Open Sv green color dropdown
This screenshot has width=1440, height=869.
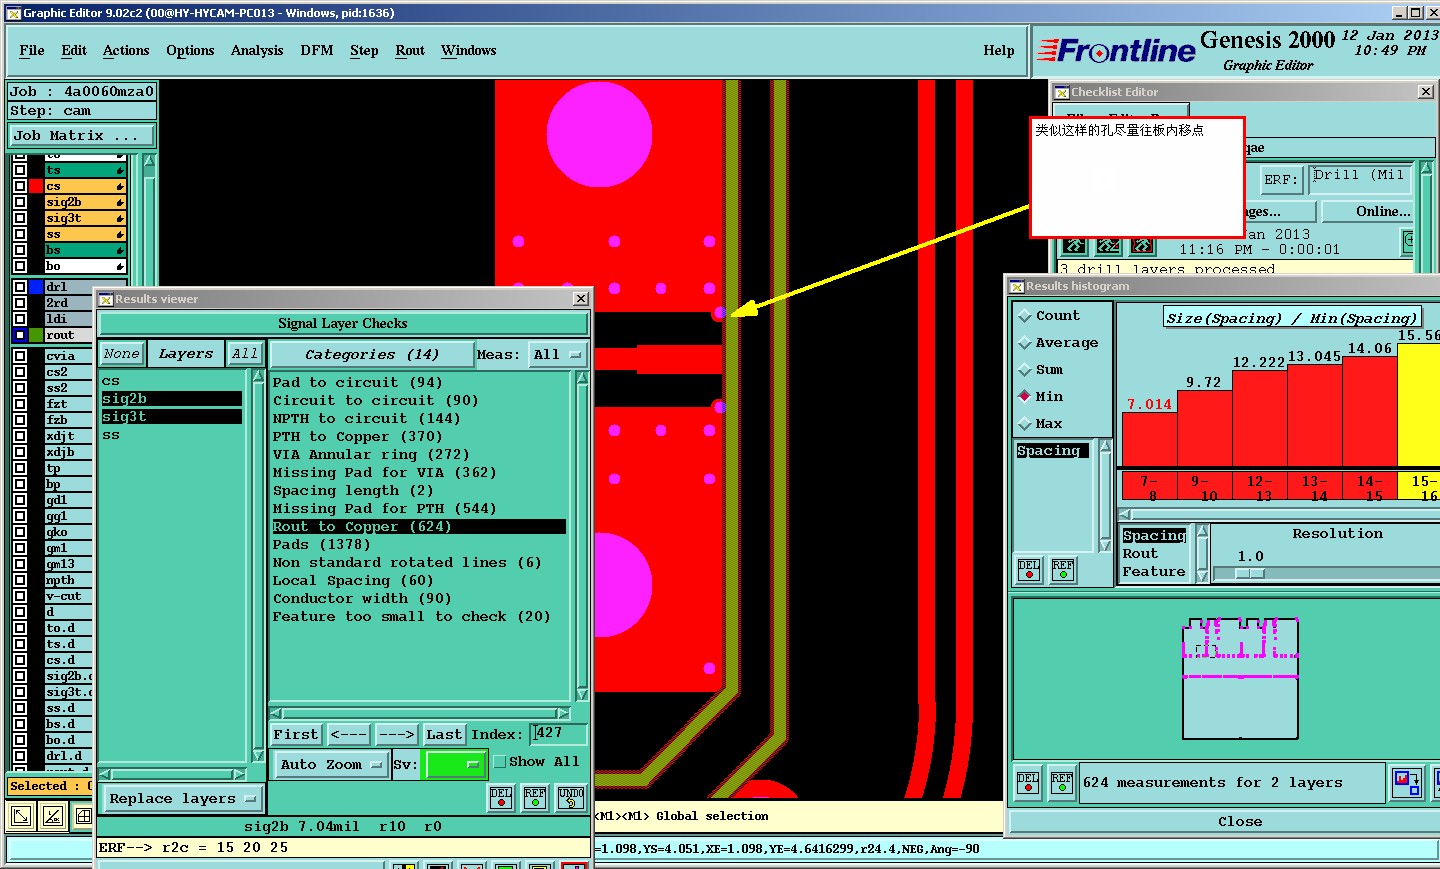point(454,765)
